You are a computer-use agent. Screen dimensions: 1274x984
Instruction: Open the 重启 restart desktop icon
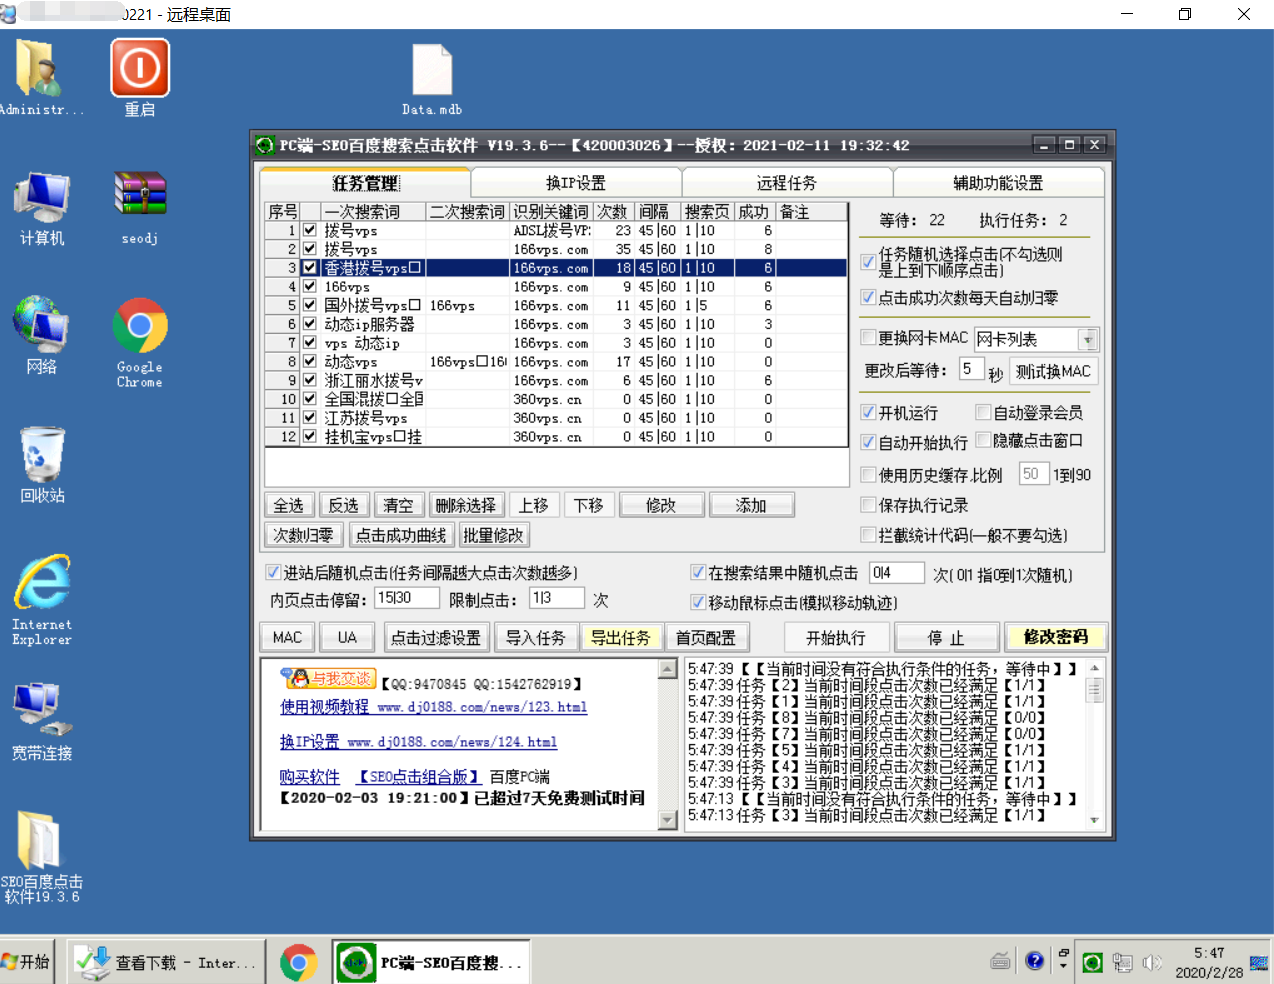(x=140, y=78)
